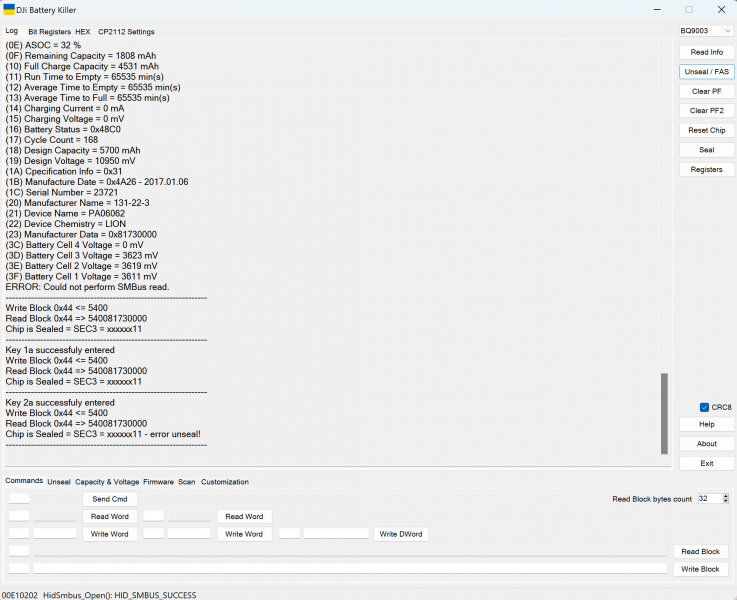Click the 'Key 1a successfully entered' log line
Viewport: 737px width, 600px height.
(x=60, y=350)
